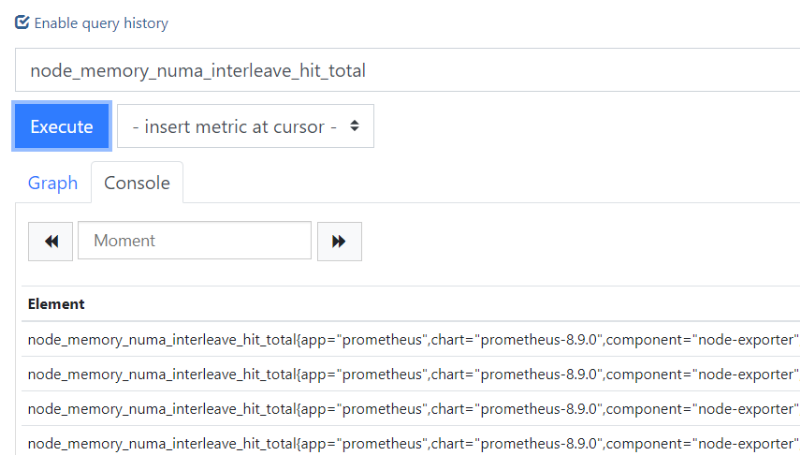This screenshot has height=455, width=800.
Task: Click component="node-exporter" text in the second row
Action: [702, 374]
